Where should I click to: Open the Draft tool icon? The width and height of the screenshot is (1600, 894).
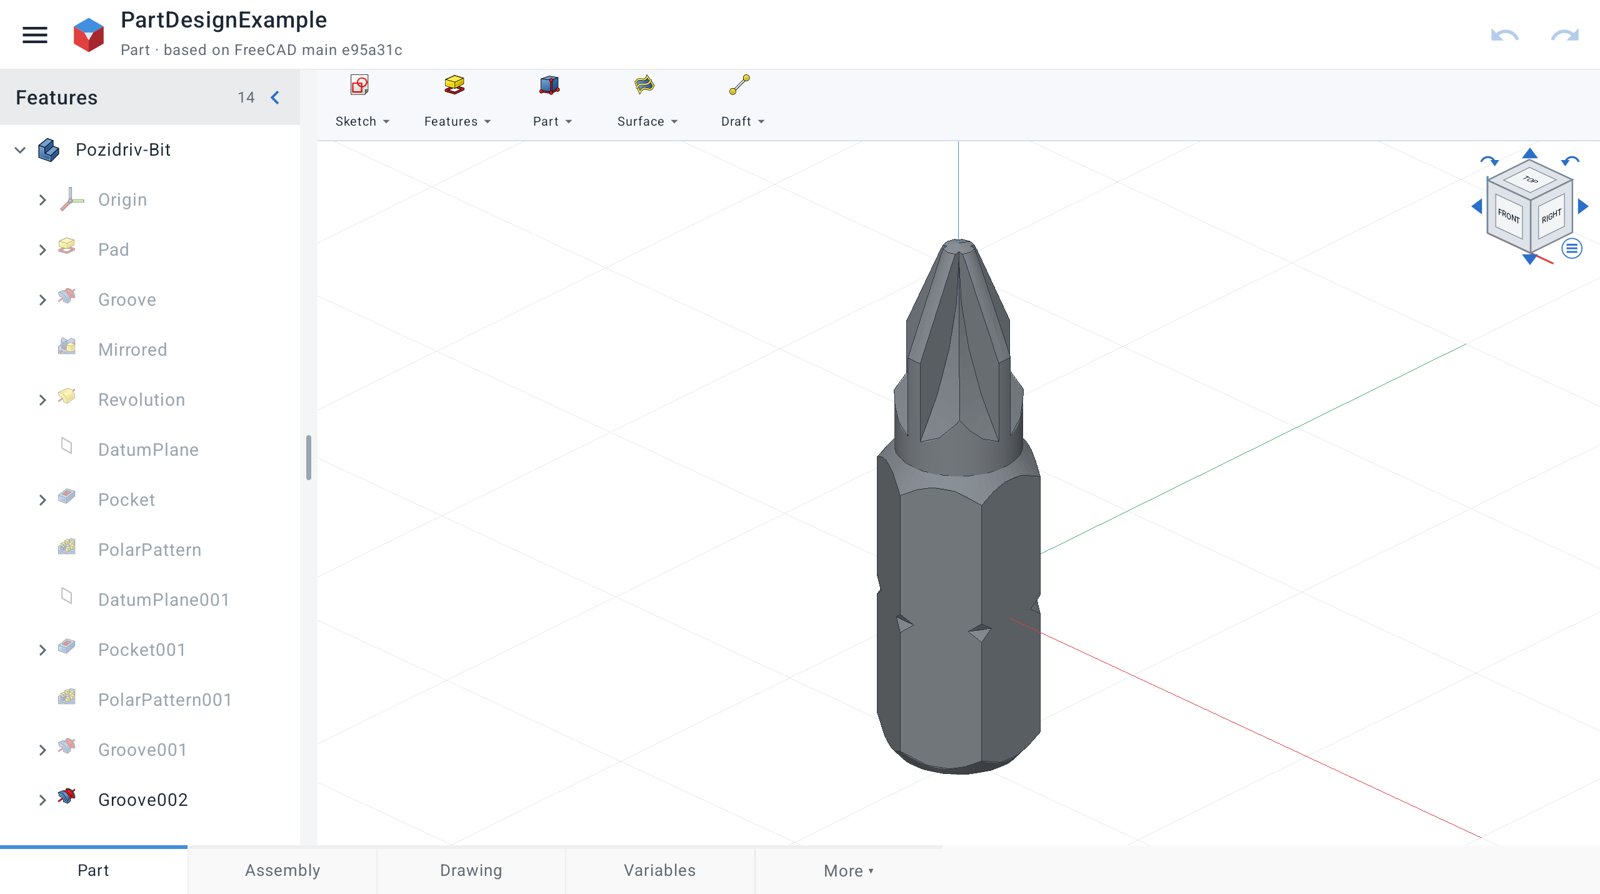[739, 85]
